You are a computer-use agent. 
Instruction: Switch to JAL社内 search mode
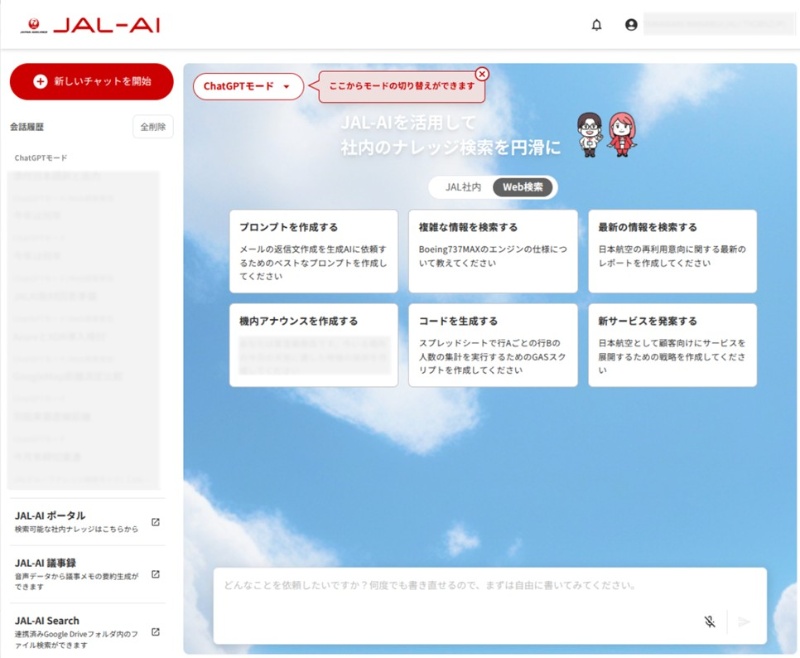pos(463,187)
